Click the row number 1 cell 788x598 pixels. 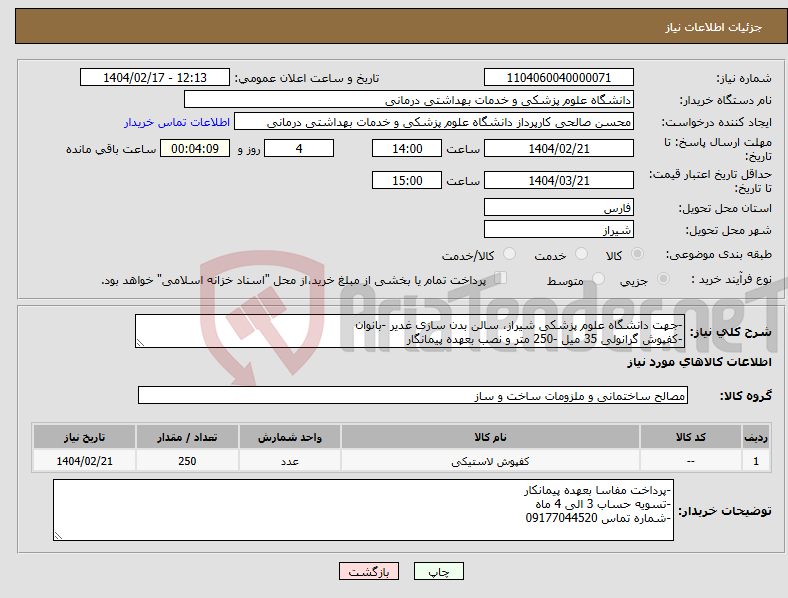pyautogui.click(x=756, y=461)
